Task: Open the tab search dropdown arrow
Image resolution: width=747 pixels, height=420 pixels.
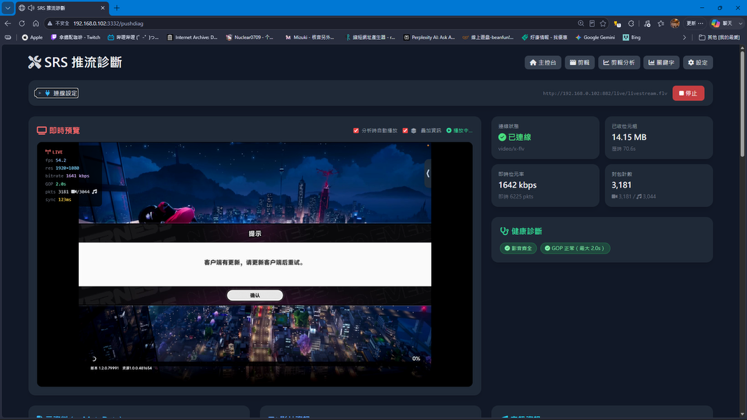Action: [x=8, y=8]
